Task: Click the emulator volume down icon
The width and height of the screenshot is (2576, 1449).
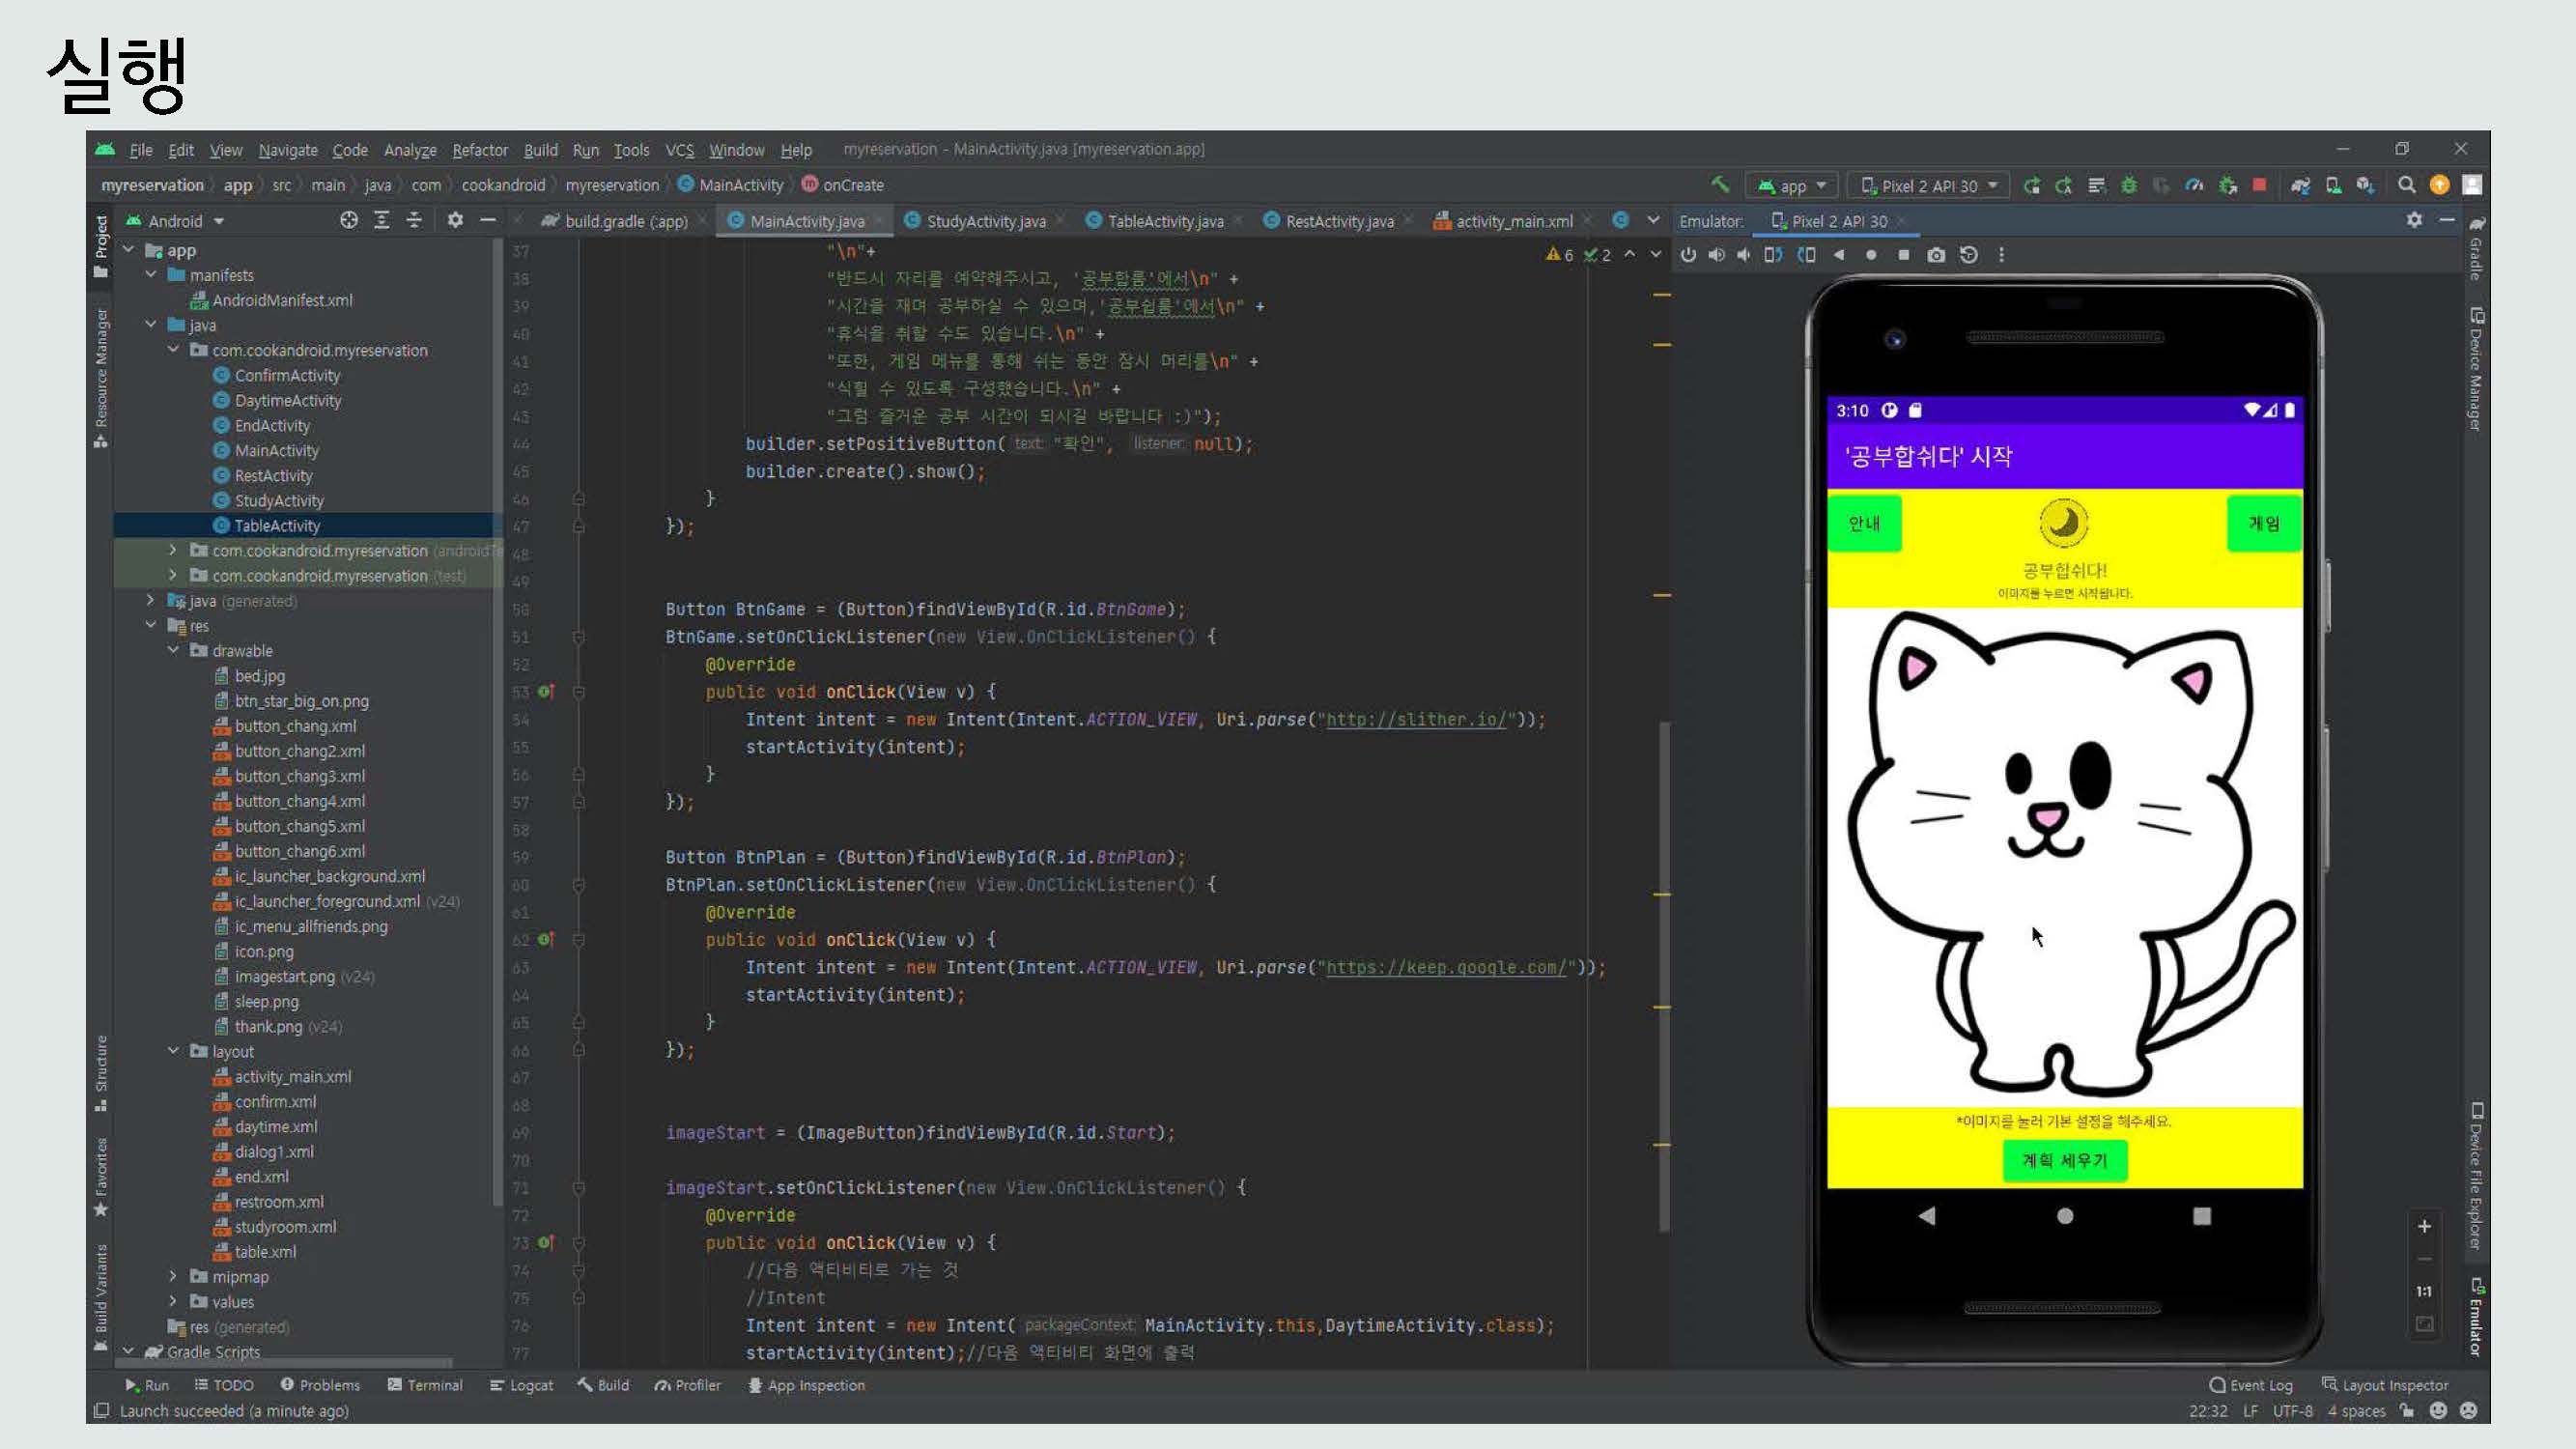Action: coord(1744,255)
